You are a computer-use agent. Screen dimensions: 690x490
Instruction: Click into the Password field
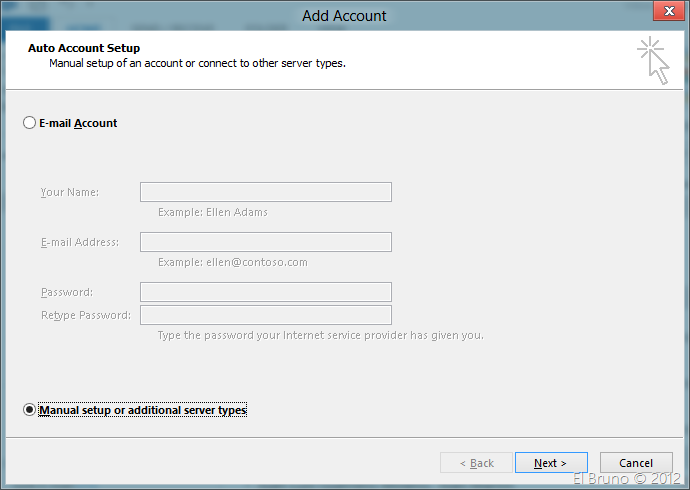pos(265,292)
